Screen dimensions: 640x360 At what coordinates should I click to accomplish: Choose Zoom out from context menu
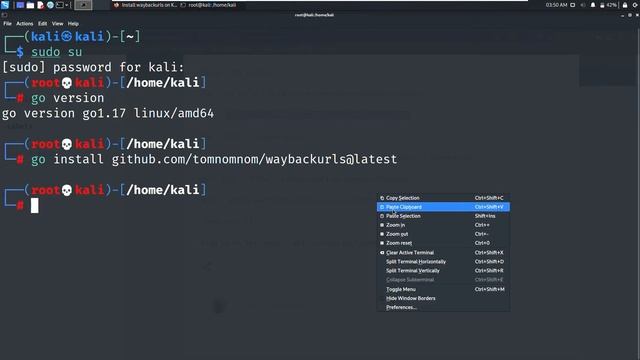[443, 234]
